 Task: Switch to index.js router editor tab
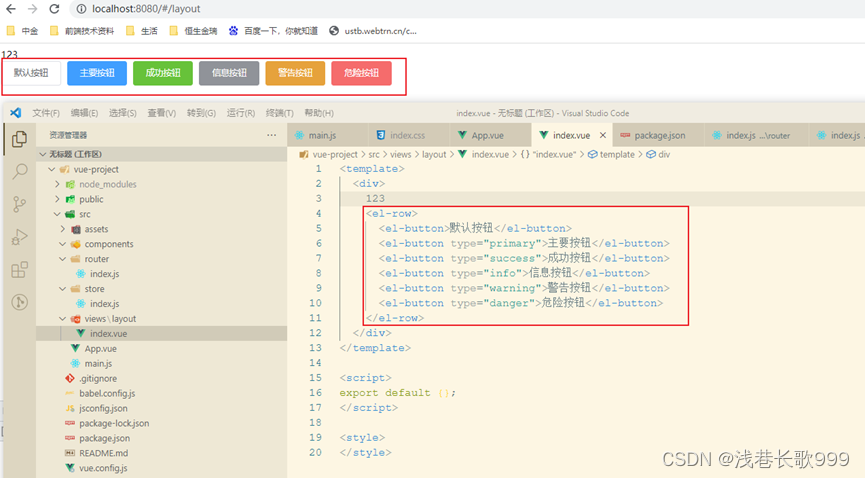[x=756, y=135]
